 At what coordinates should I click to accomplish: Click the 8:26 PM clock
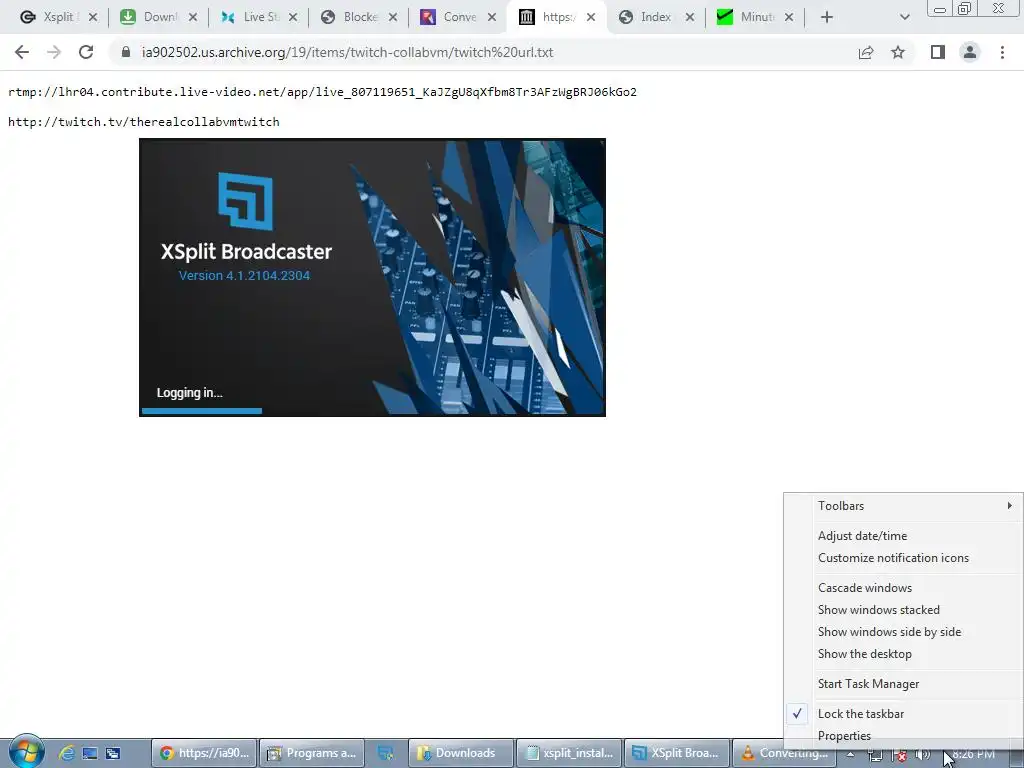pyautogui.click(x=974, y=754)
